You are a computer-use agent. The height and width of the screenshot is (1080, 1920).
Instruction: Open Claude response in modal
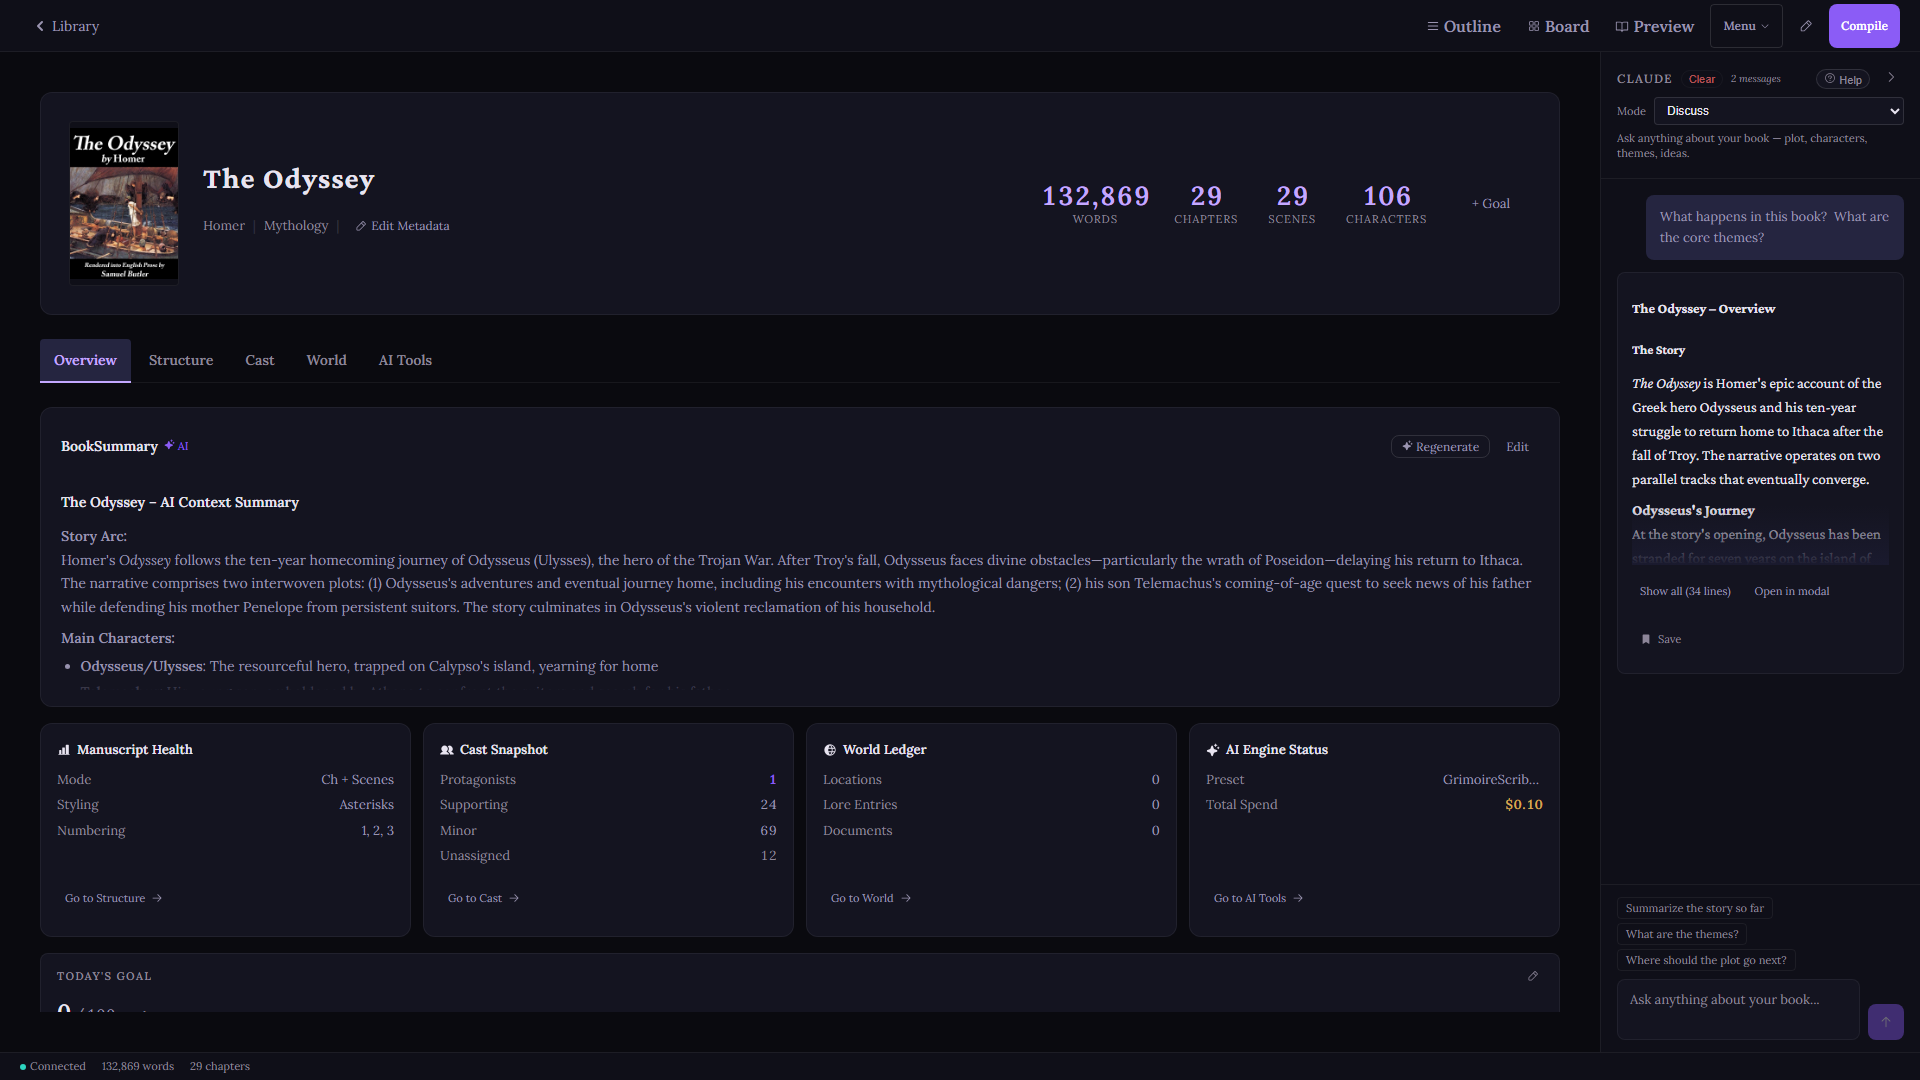(x=1791, y=591)
